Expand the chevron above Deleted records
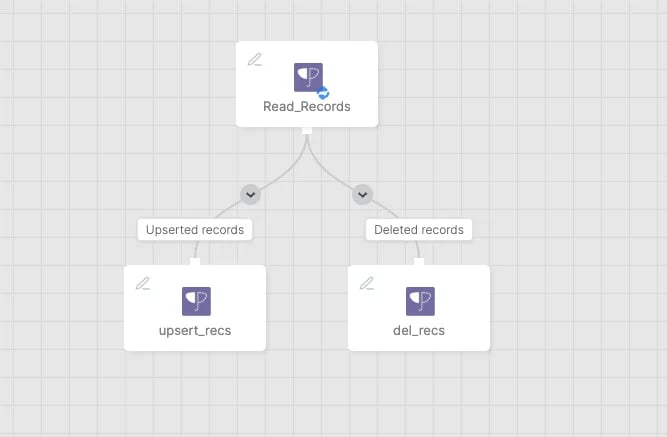The height and width of the screenshot is (437, 667). (x=362, y=194)
